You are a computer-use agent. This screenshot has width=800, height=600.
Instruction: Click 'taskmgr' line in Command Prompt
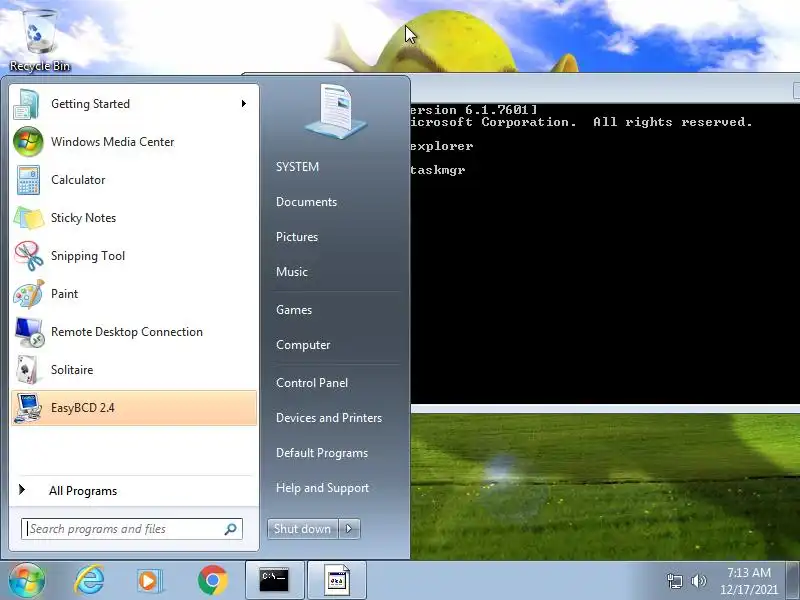tap(438, 170)
